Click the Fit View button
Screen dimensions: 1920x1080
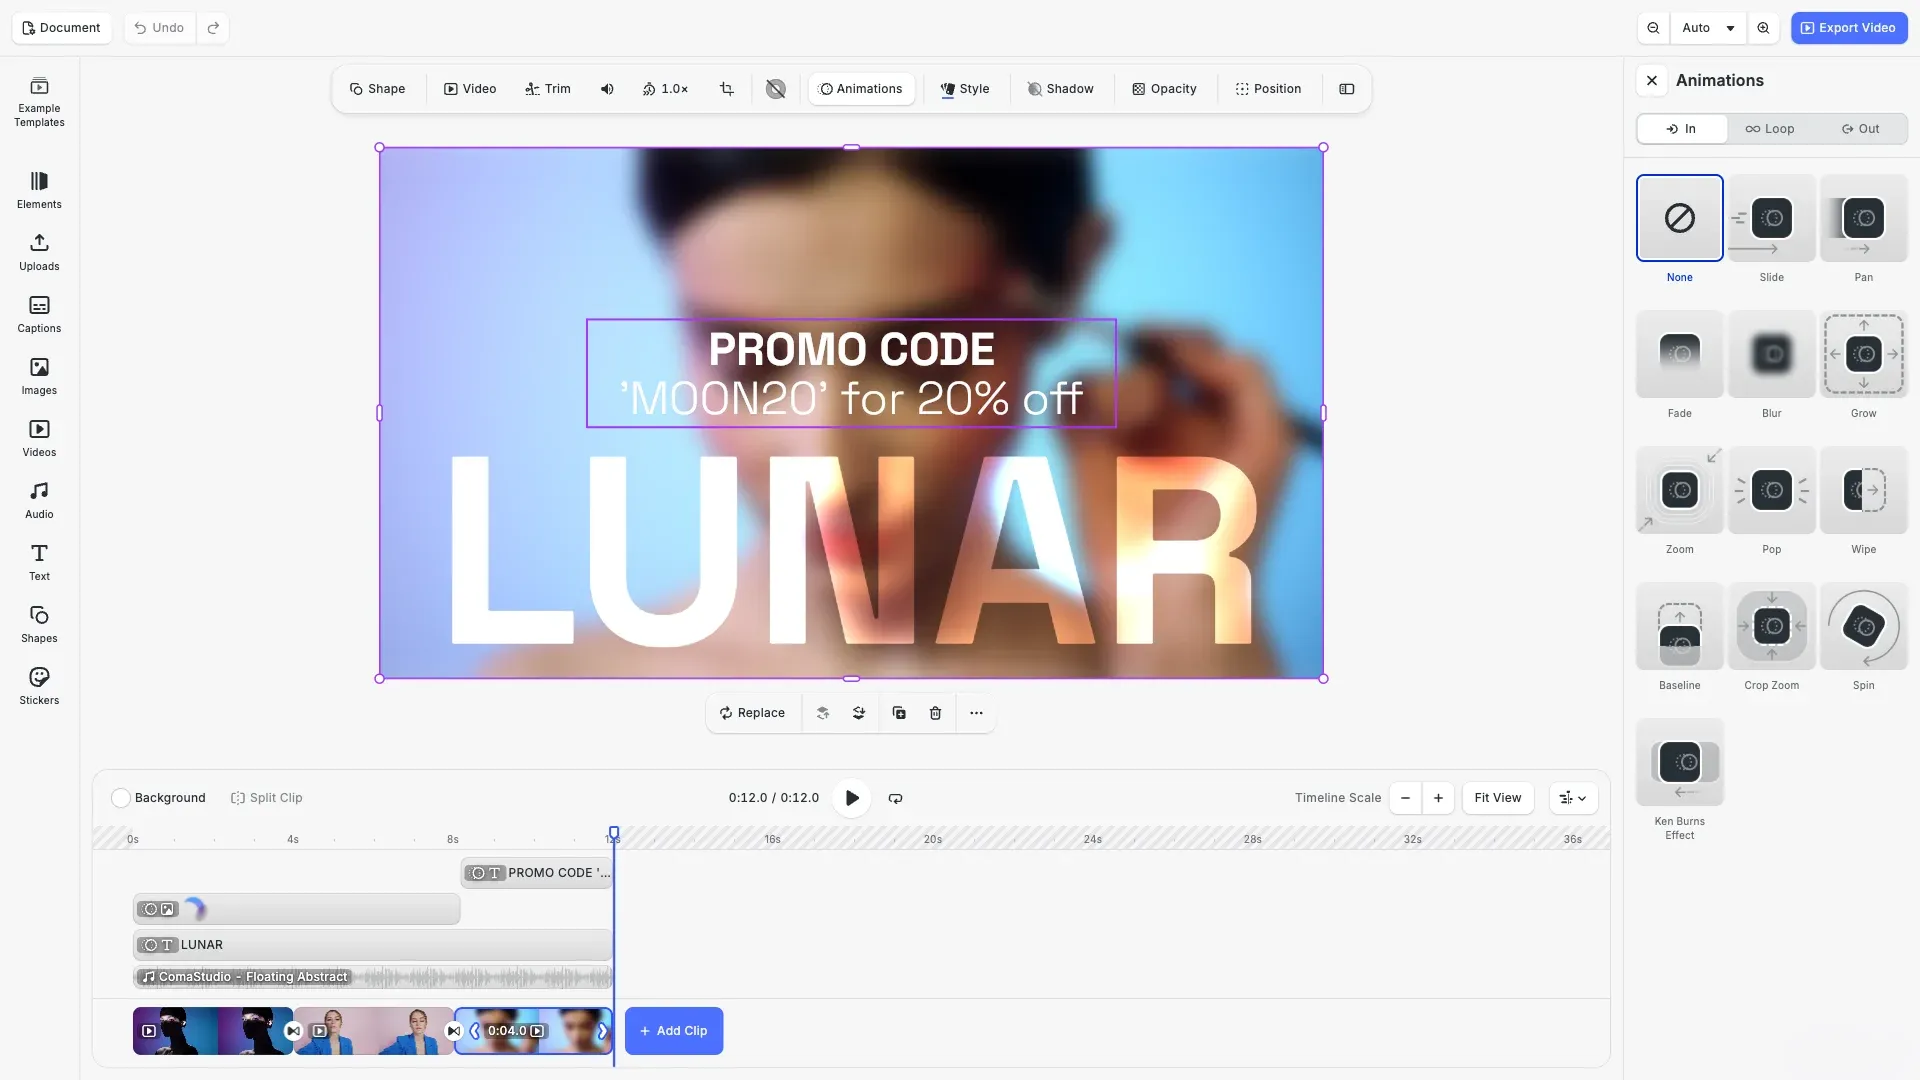tap(1498, 798)
